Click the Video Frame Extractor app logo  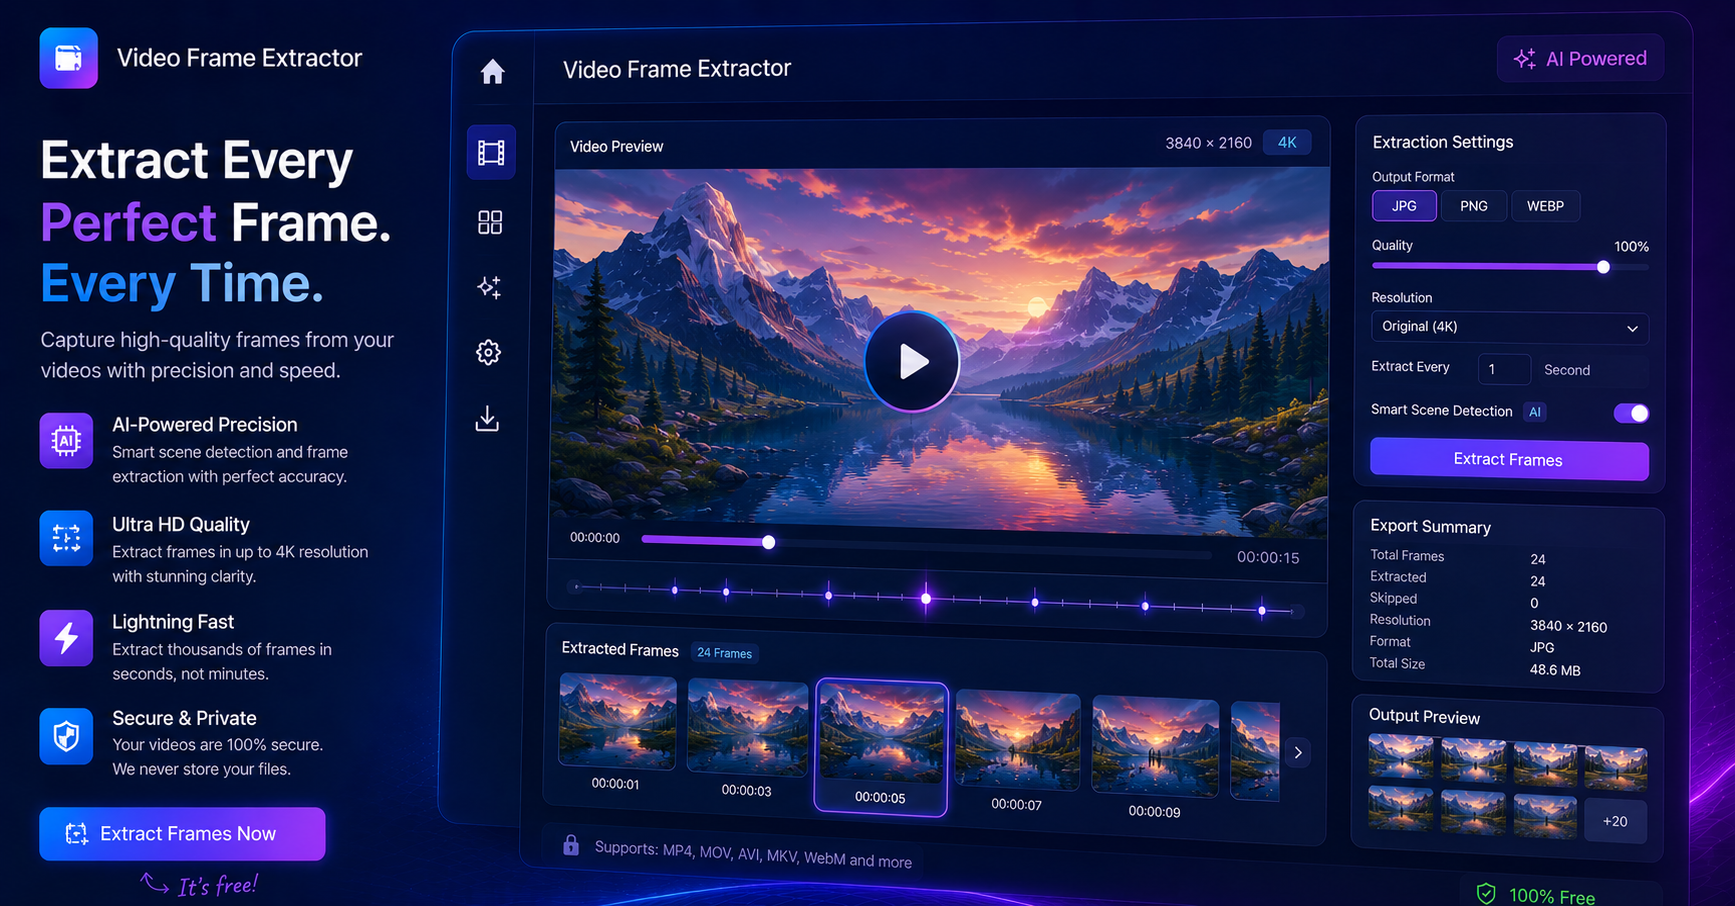(69, 58)
